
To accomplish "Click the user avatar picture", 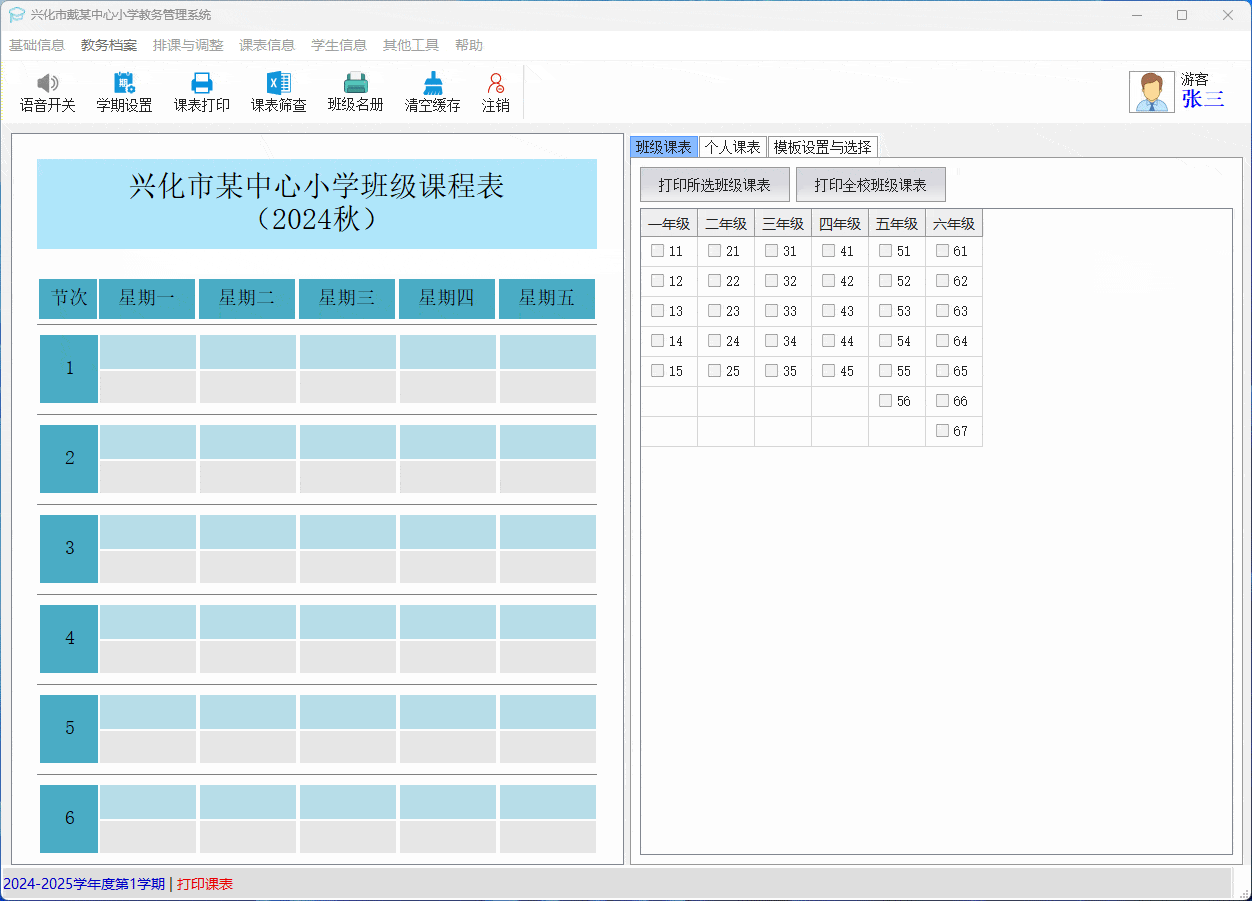I will point(1151,92).
